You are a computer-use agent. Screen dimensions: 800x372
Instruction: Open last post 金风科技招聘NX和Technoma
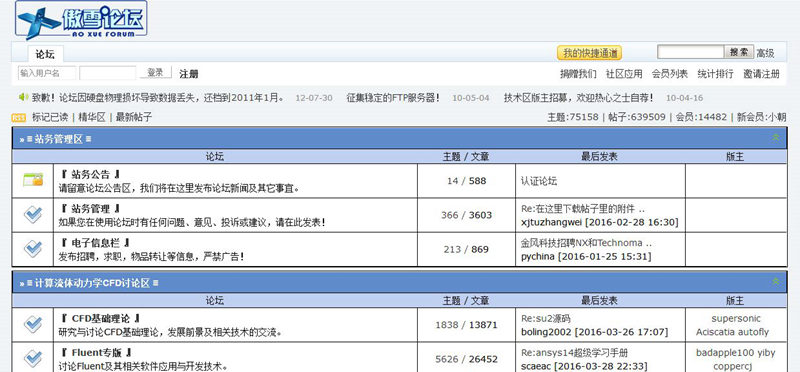(586, 243)
